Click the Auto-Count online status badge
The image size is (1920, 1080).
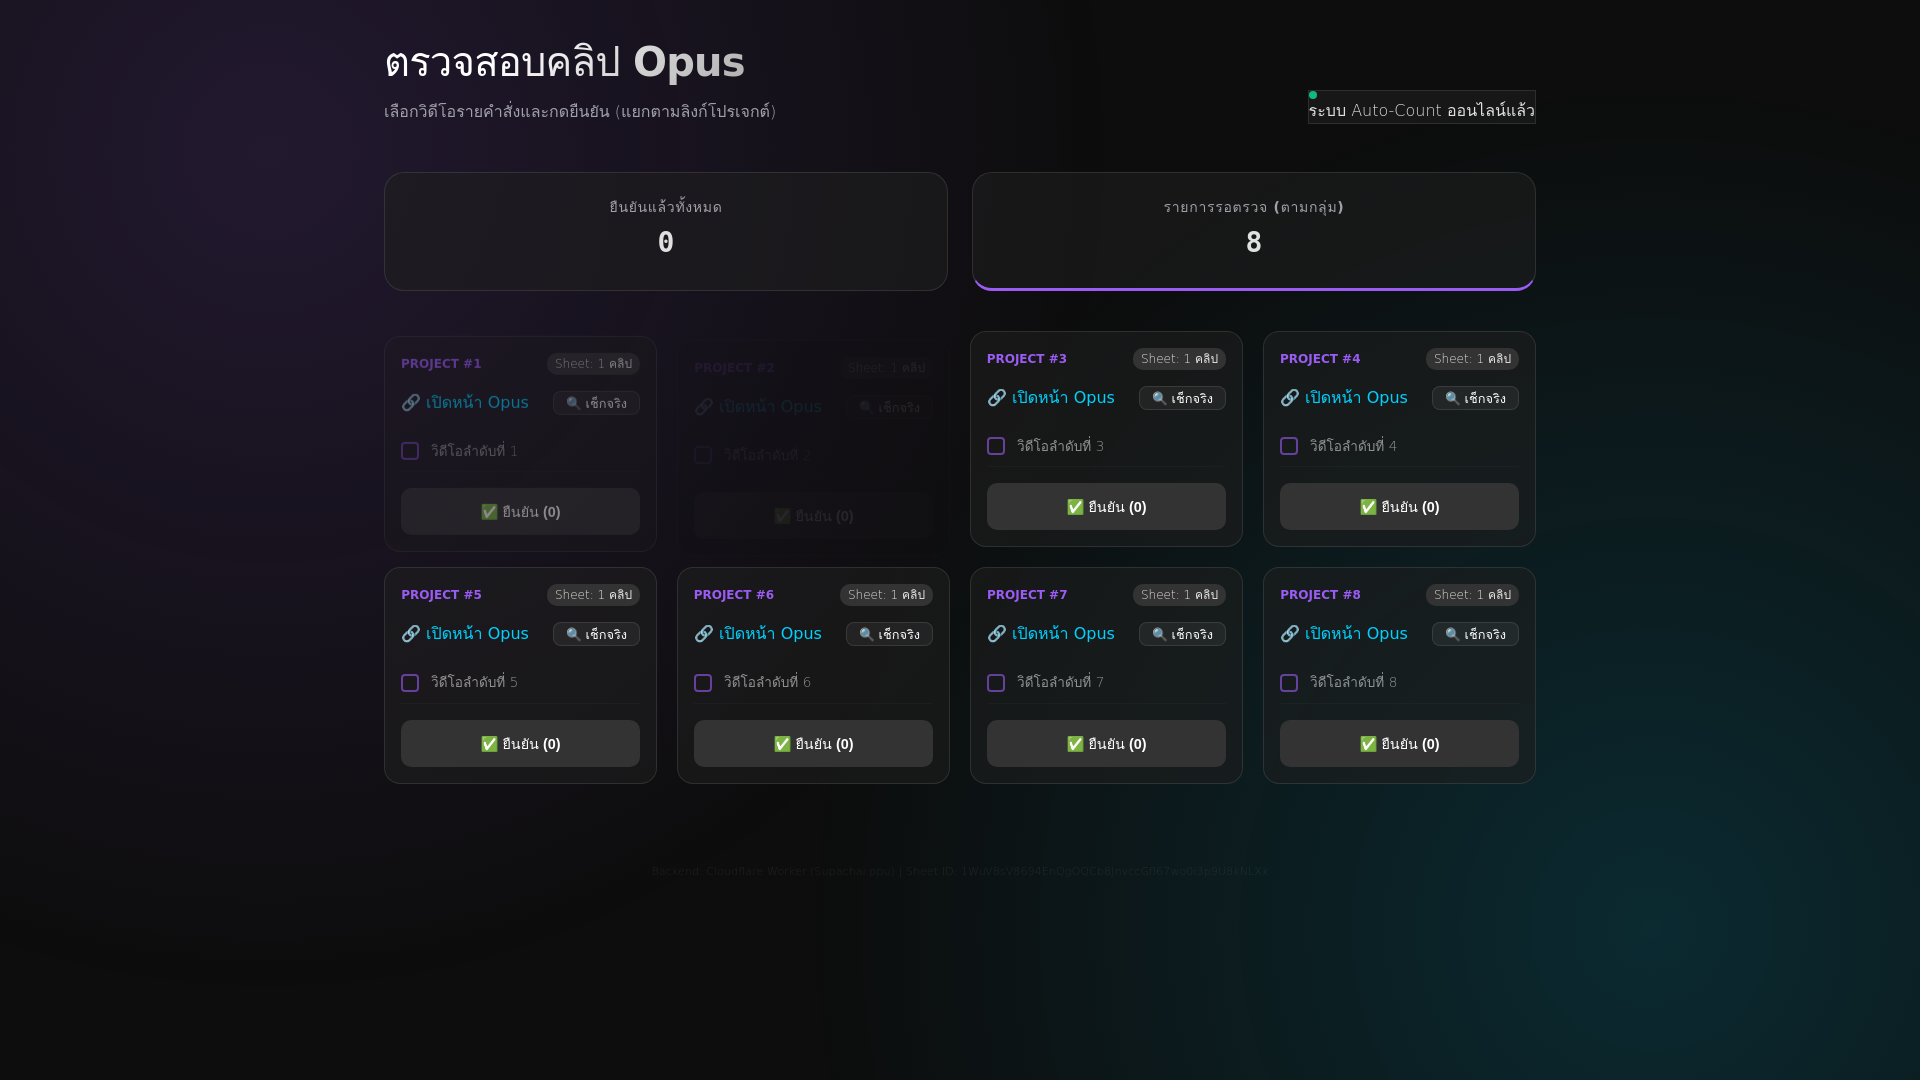point(1422,108)
